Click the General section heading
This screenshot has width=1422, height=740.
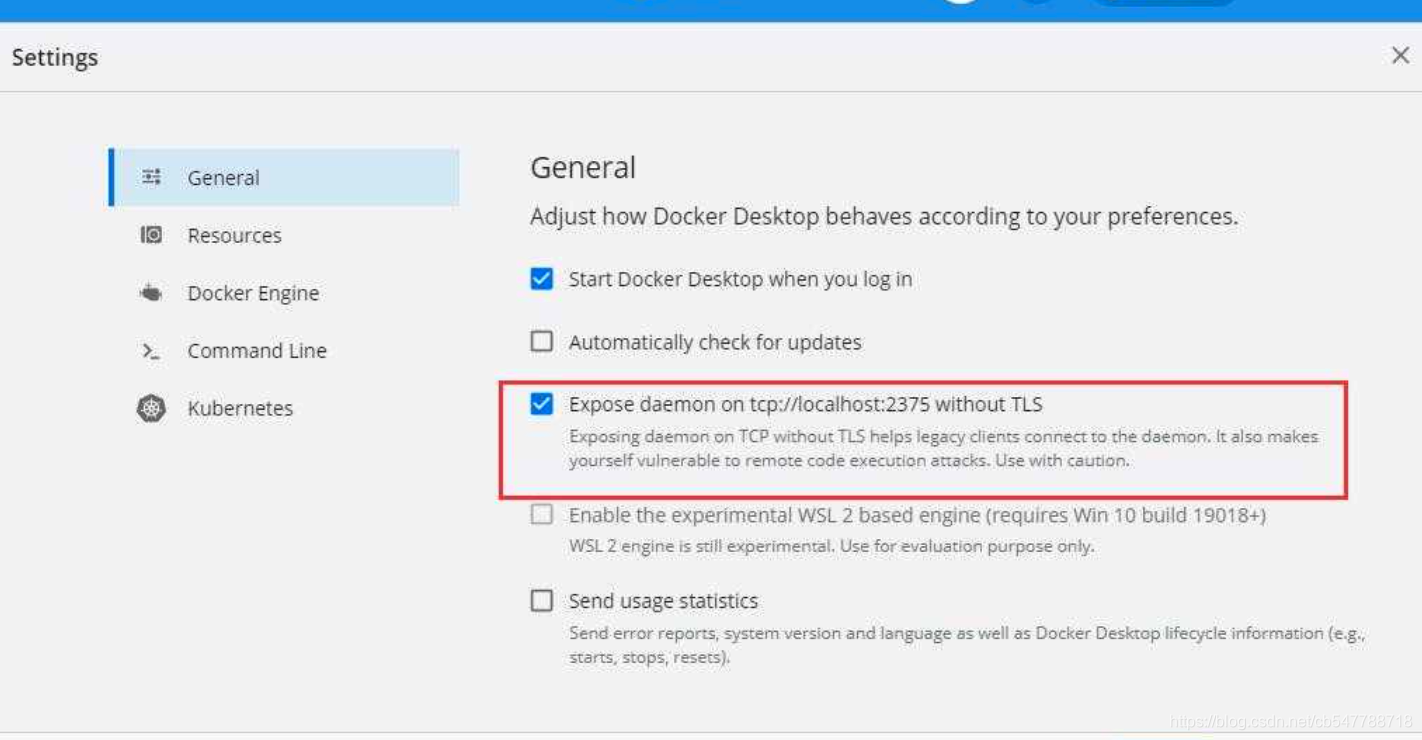click(583, 167)
